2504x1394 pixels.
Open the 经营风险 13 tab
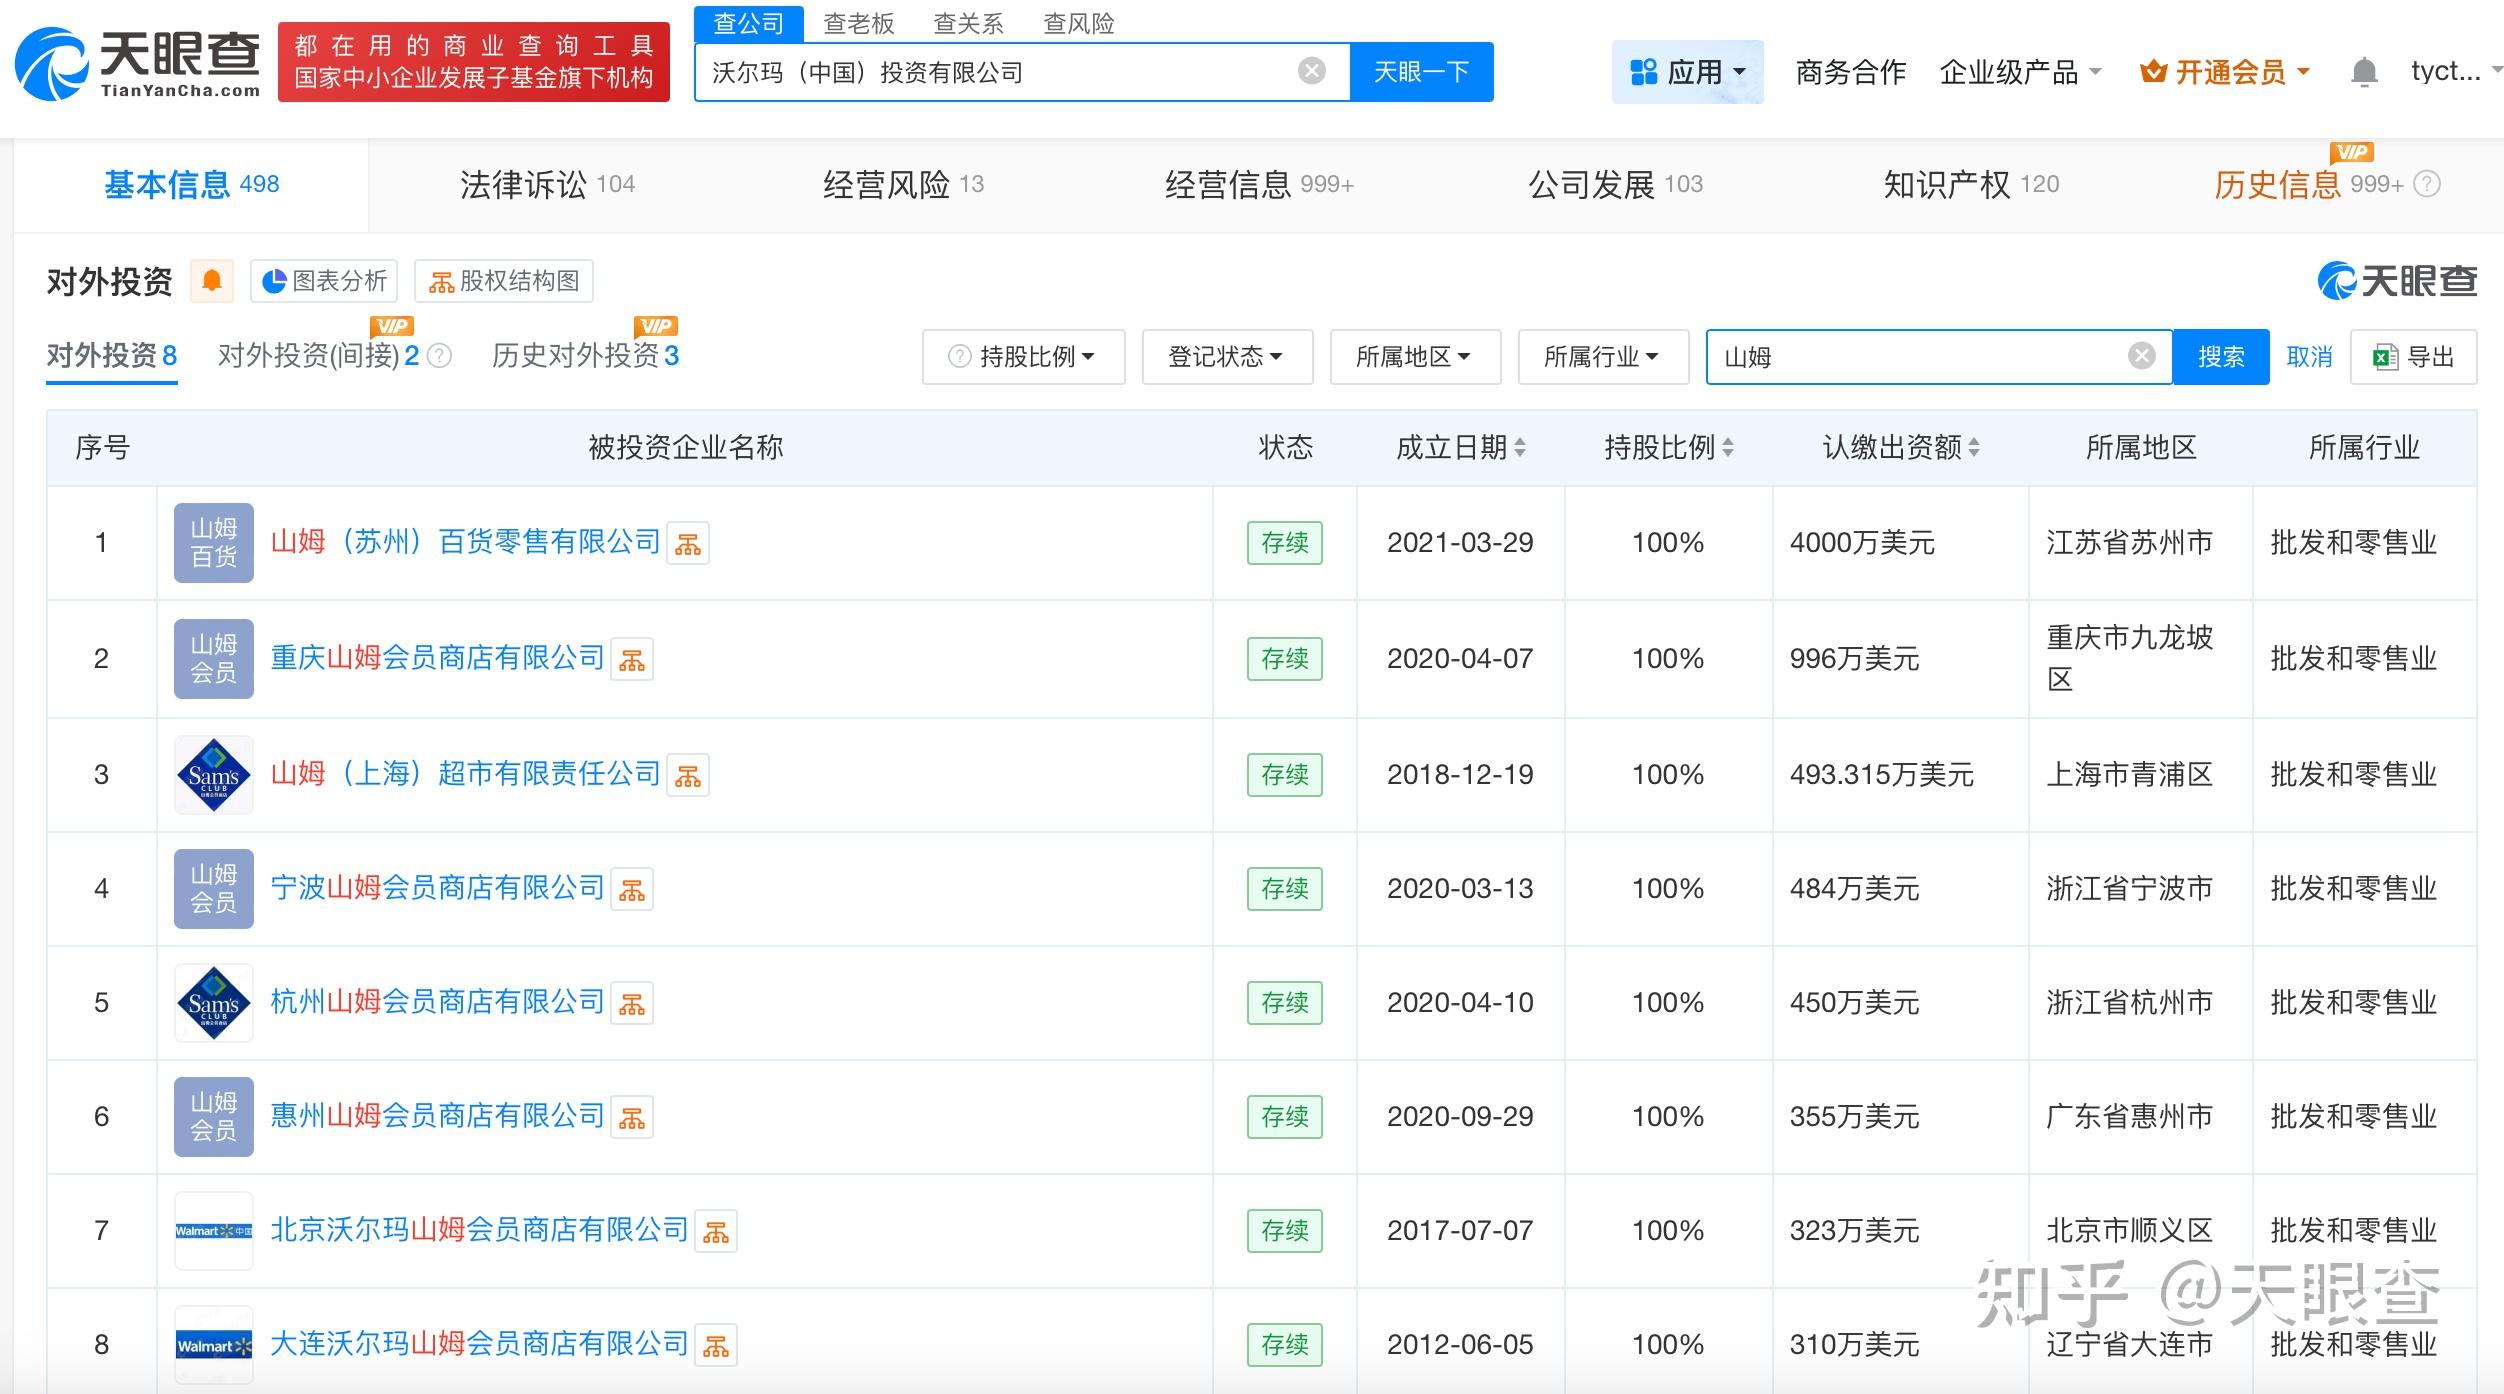coord(903,185)
